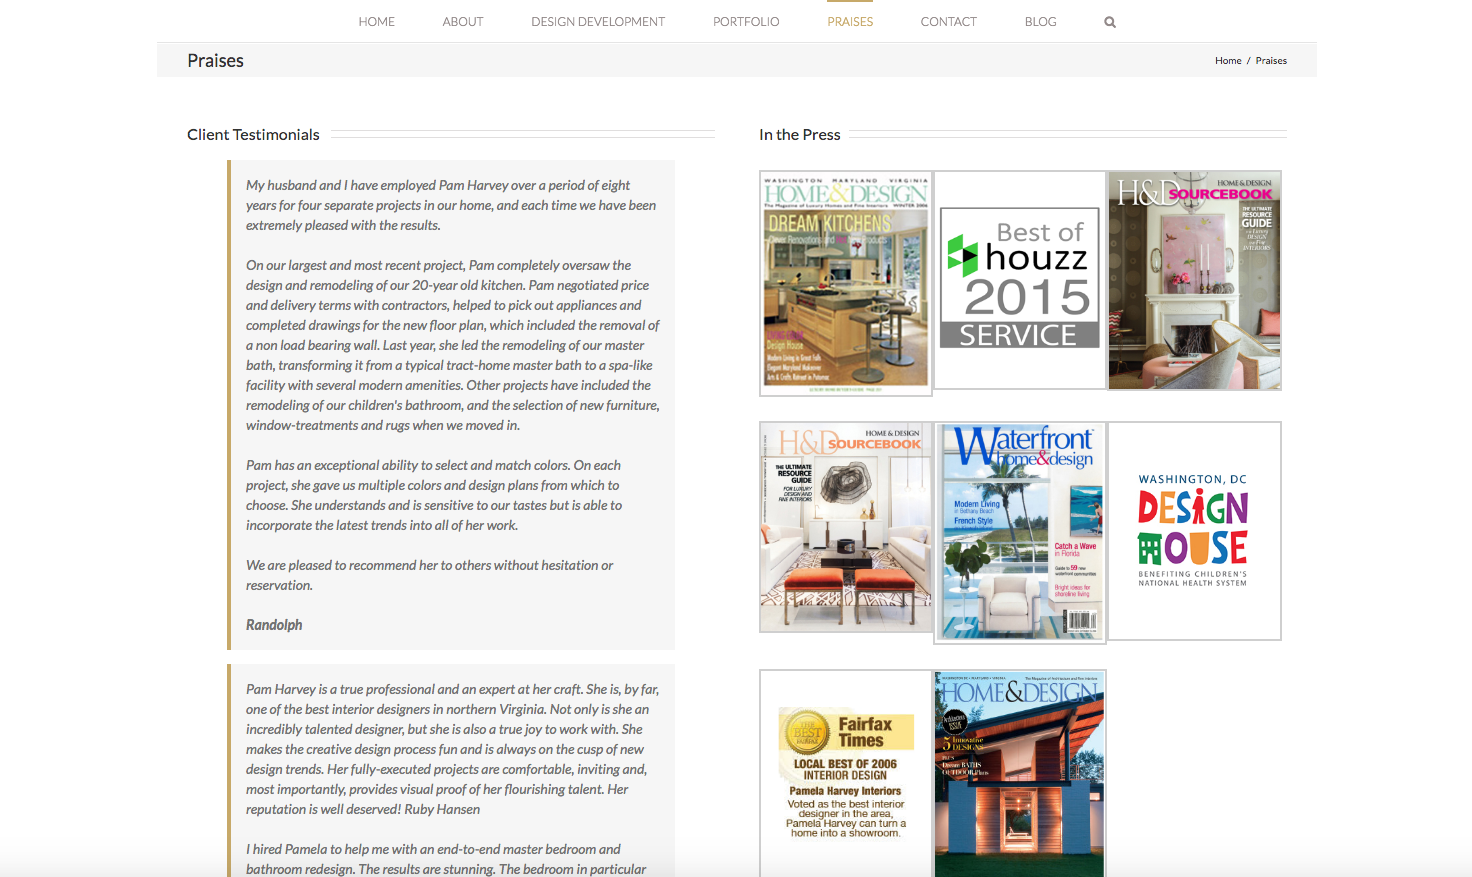The height and width of the screenshot is (877, 1472).
Task: Click the Randolph testimonial signature
Action: tap(274, 625)
